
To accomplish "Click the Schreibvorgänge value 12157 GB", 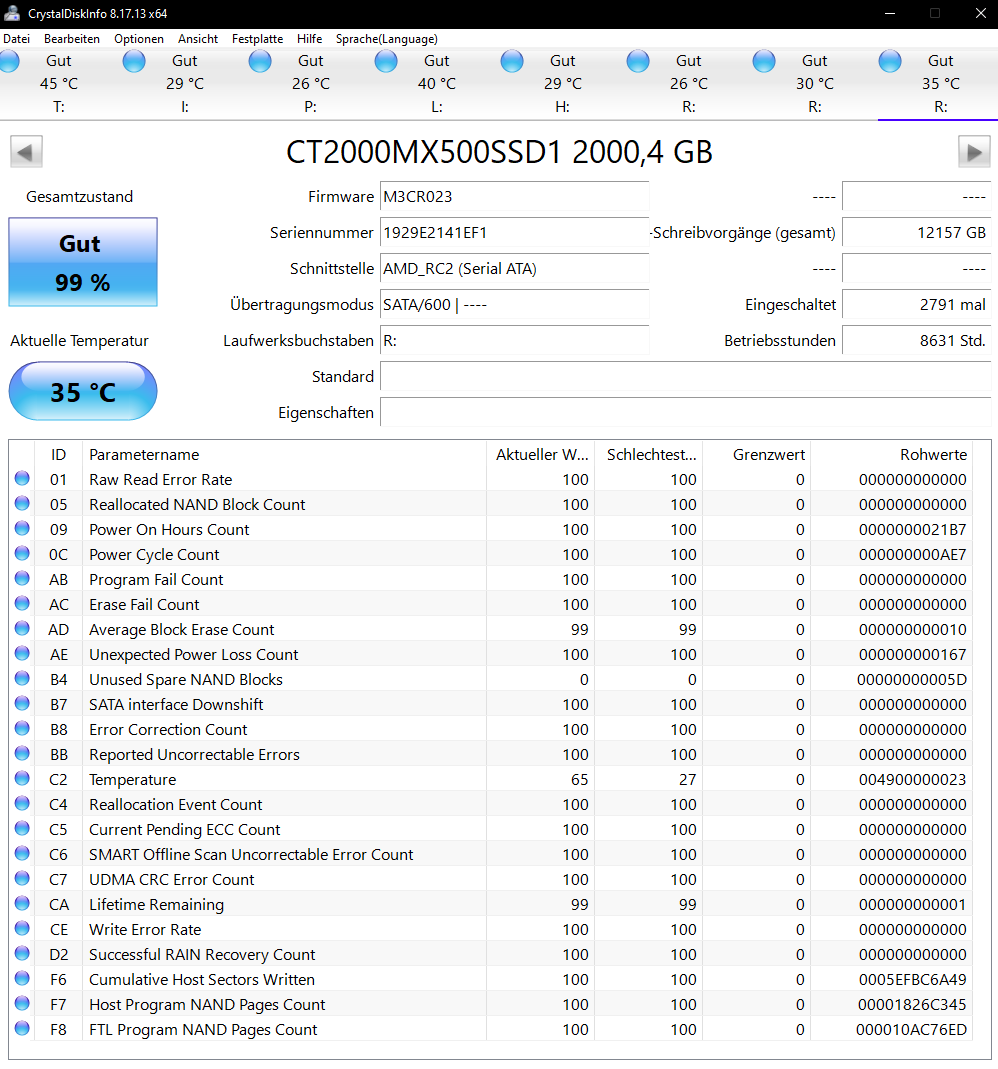I will pyautogui.click(x=916, y=232).
